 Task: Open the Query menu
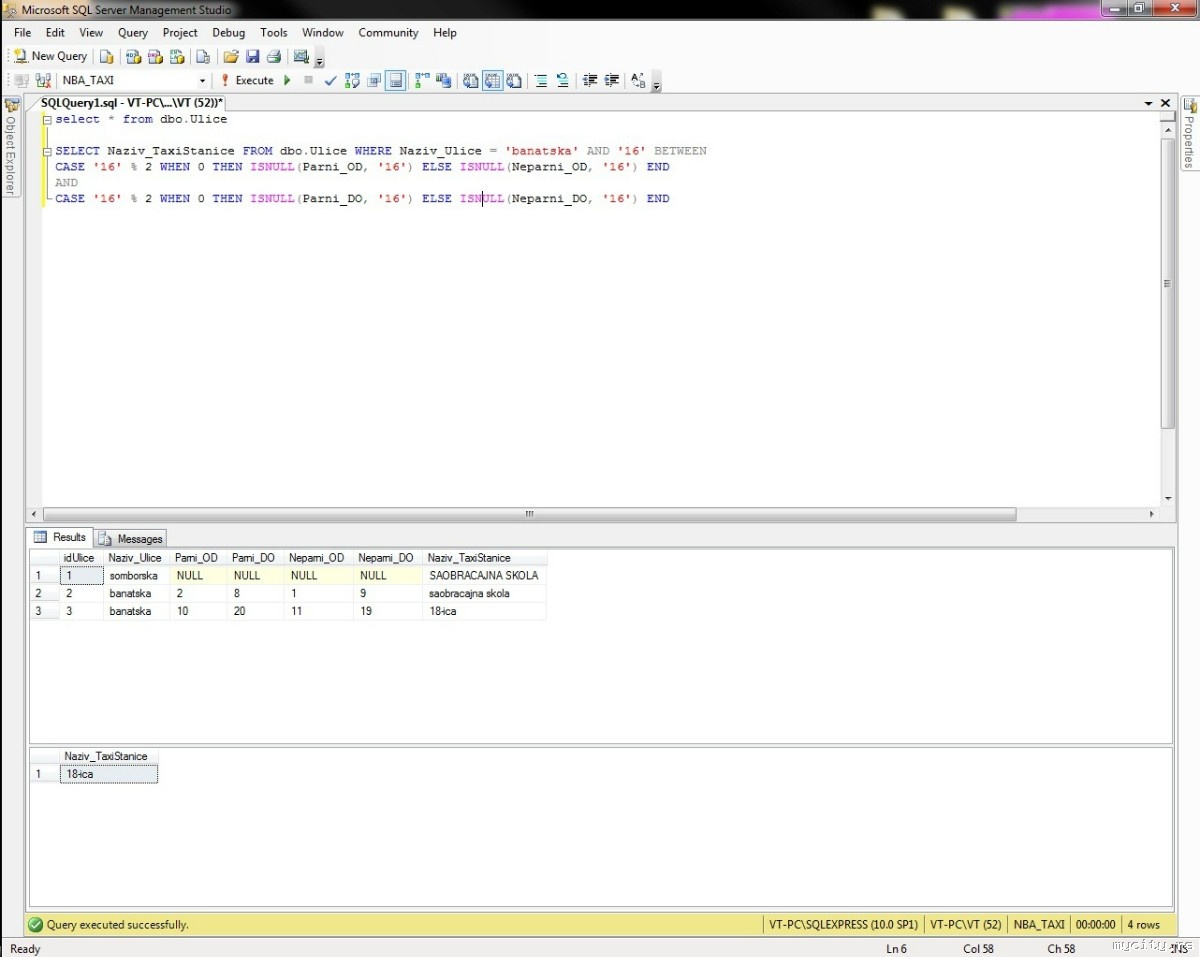pyautogui.click(x=132, y=32)
